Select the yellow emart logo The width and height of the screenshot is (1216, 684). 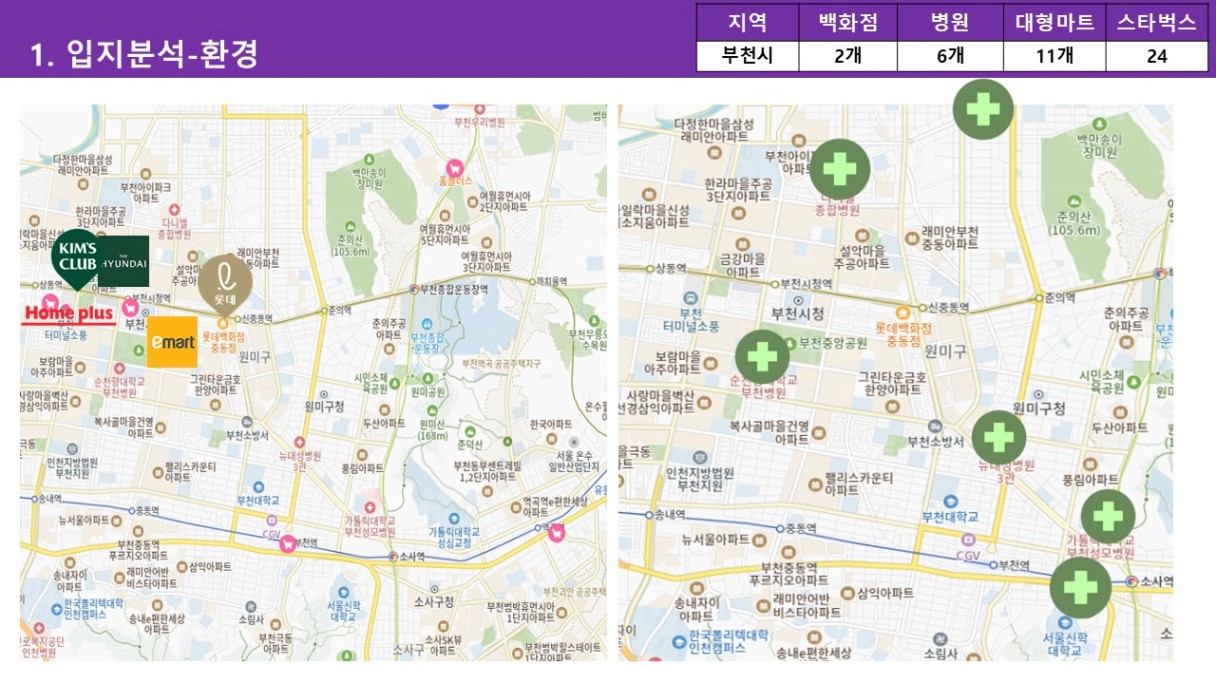point(172,342)
